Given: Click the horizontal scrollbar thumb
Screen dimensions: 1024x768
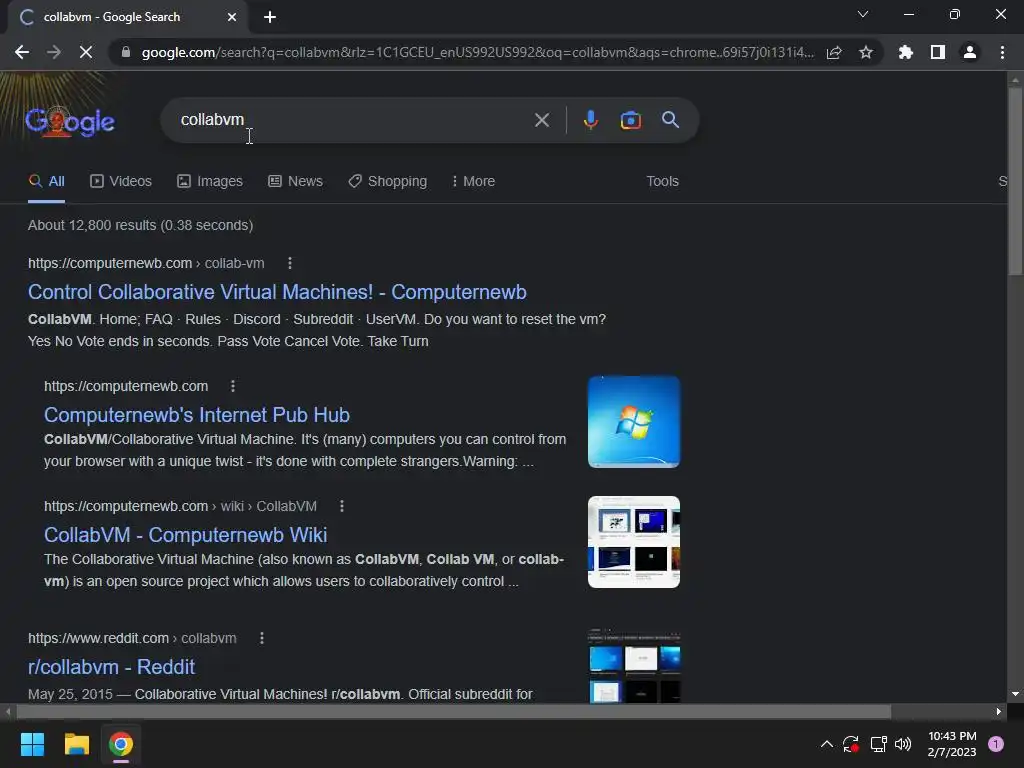Looking at the screenshot, I should pyautogui.click(x=453, y=711).
